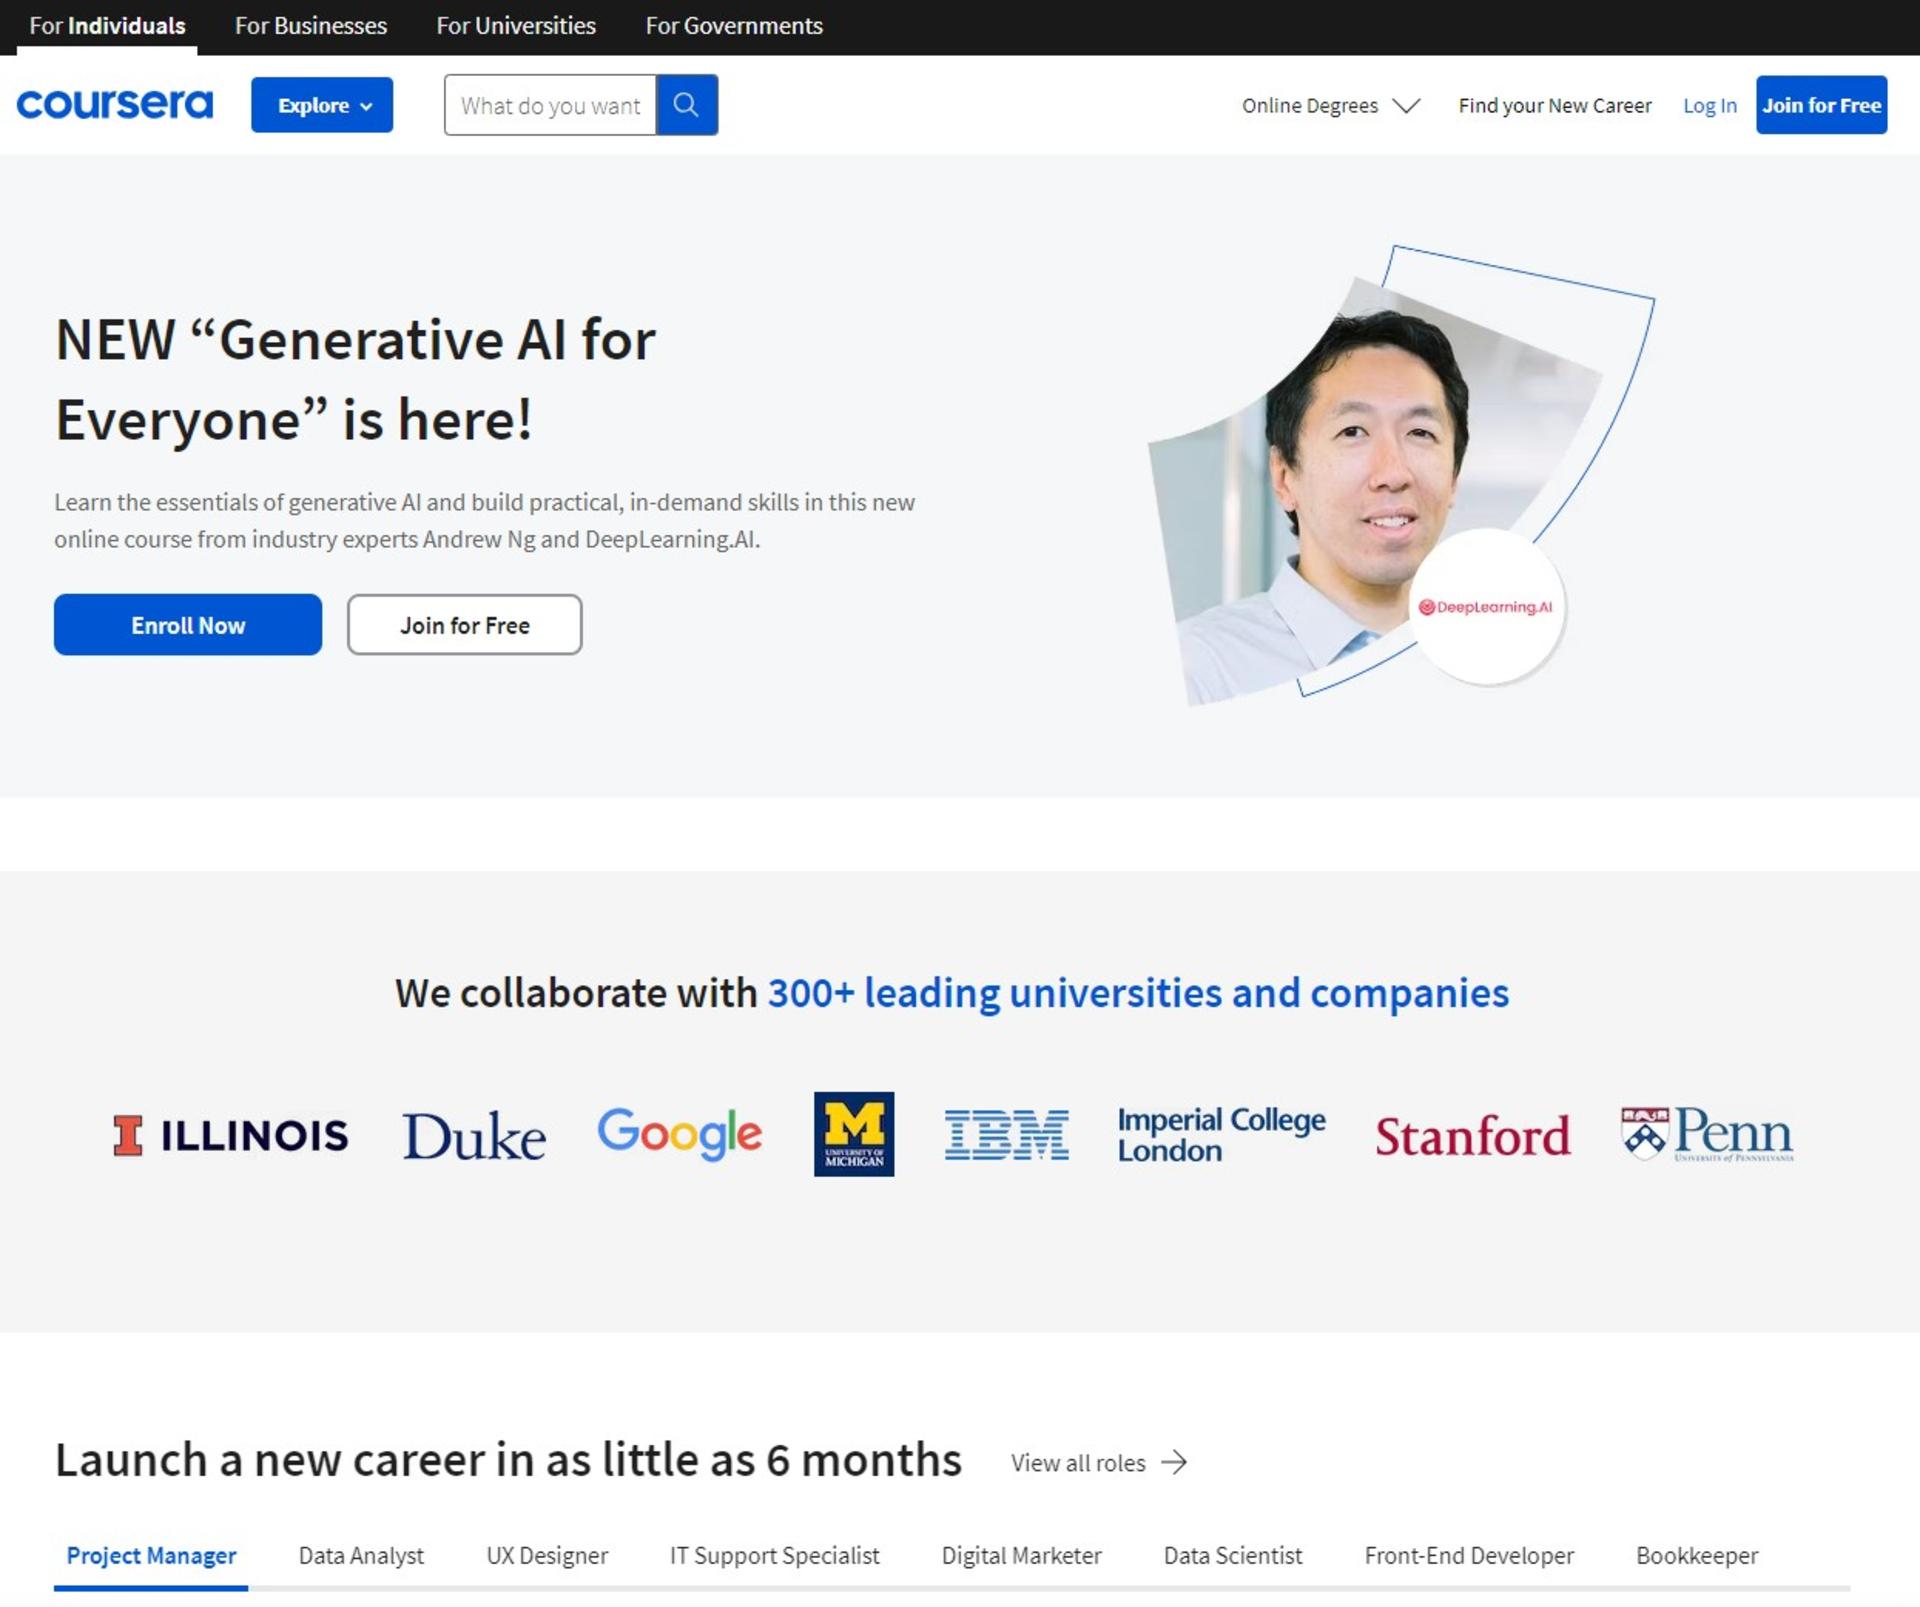Viewport: 1920px width, 1607px height.
Task: Select the IT Support Specialist tab
Action: pyautogui.click(x=775, y=1556)
